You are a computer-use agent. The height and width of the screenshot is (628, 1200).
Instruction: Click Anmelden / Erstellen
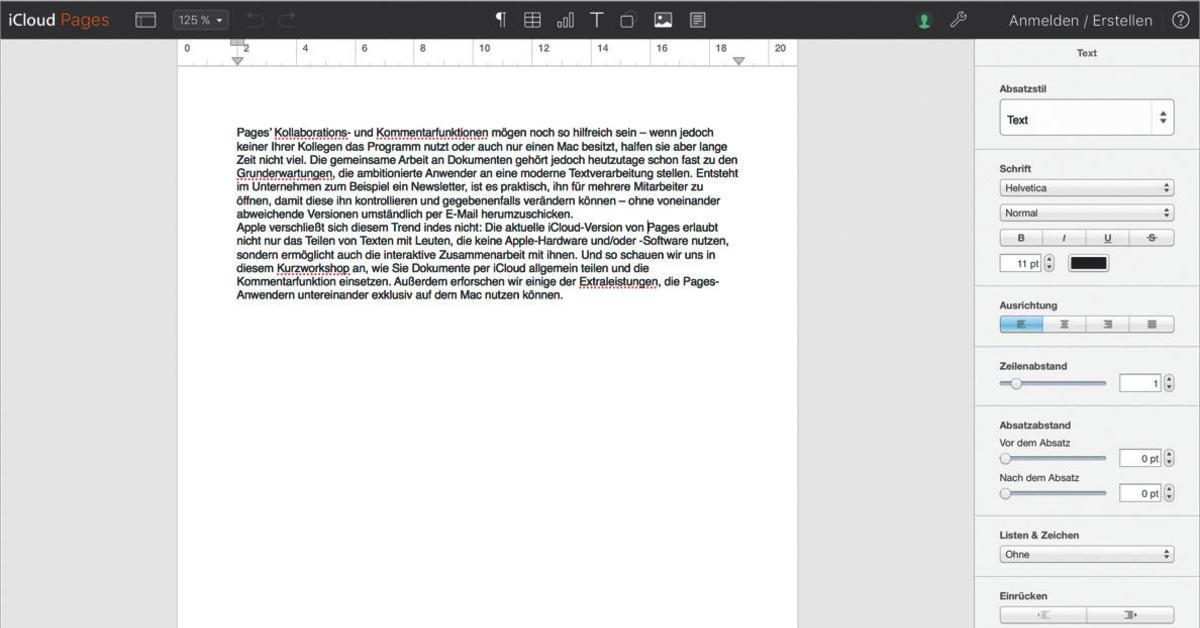[1080, 20]
